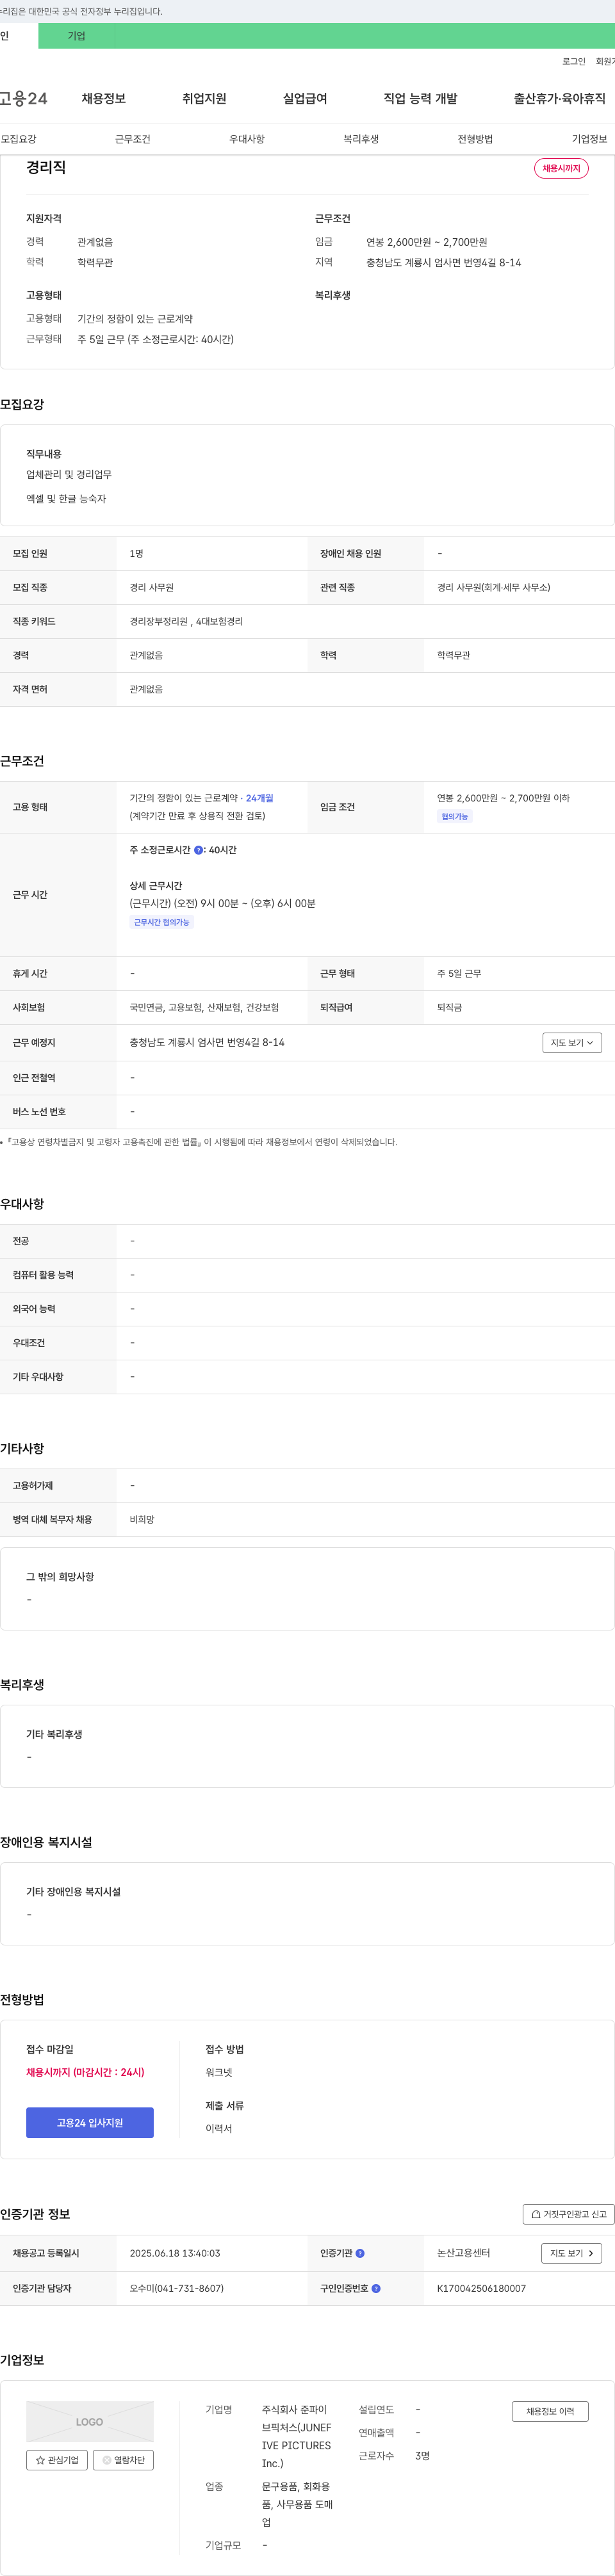Click the 구인인증번호 info icon

376,2288
